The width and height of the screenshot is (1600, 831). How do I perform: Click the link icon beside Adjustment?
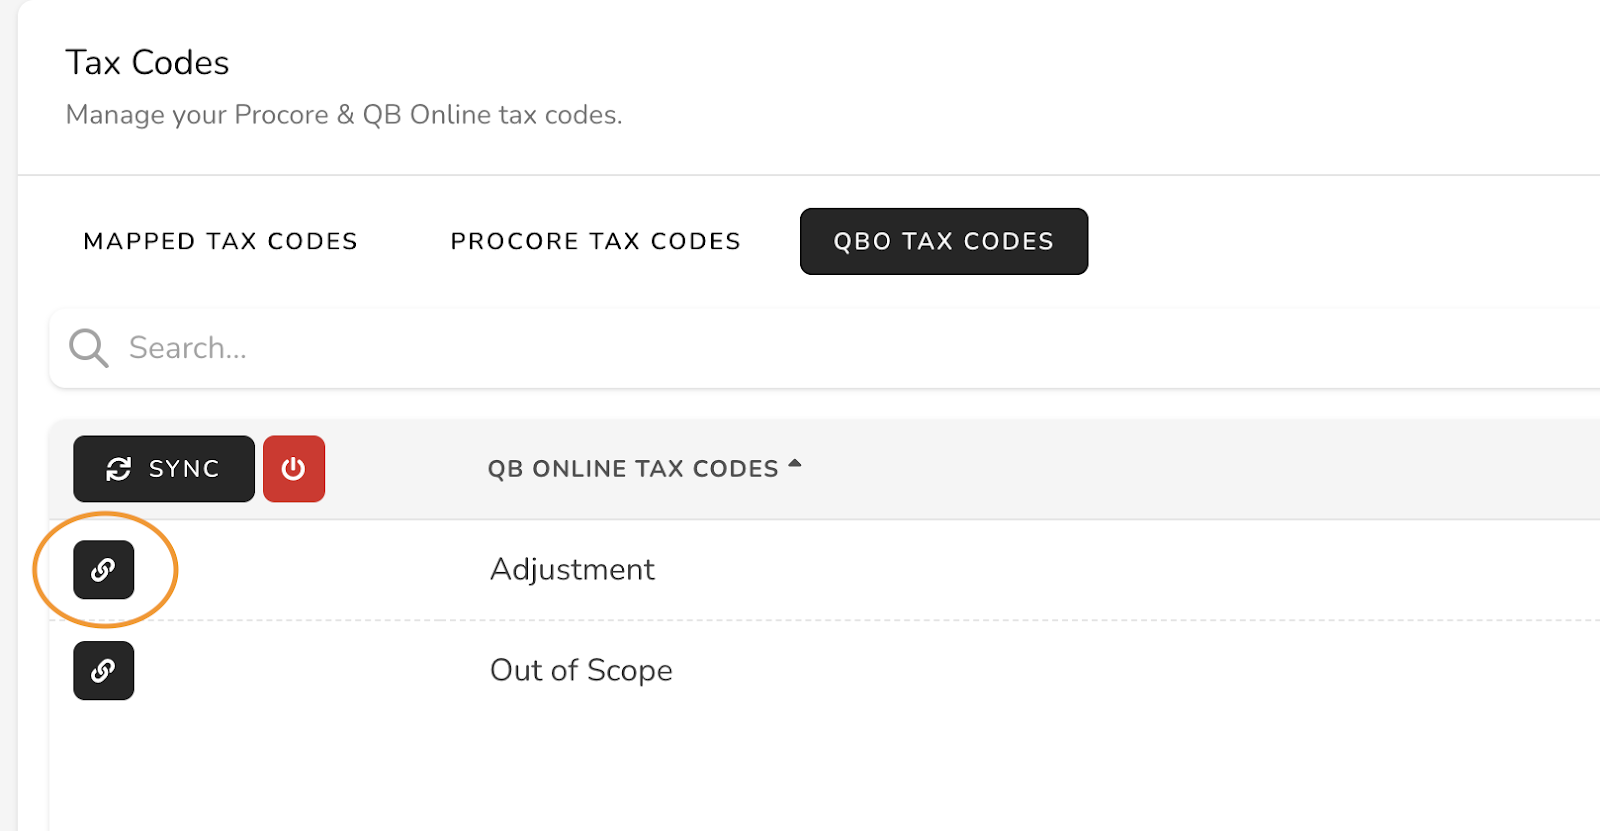click(103, 570)
